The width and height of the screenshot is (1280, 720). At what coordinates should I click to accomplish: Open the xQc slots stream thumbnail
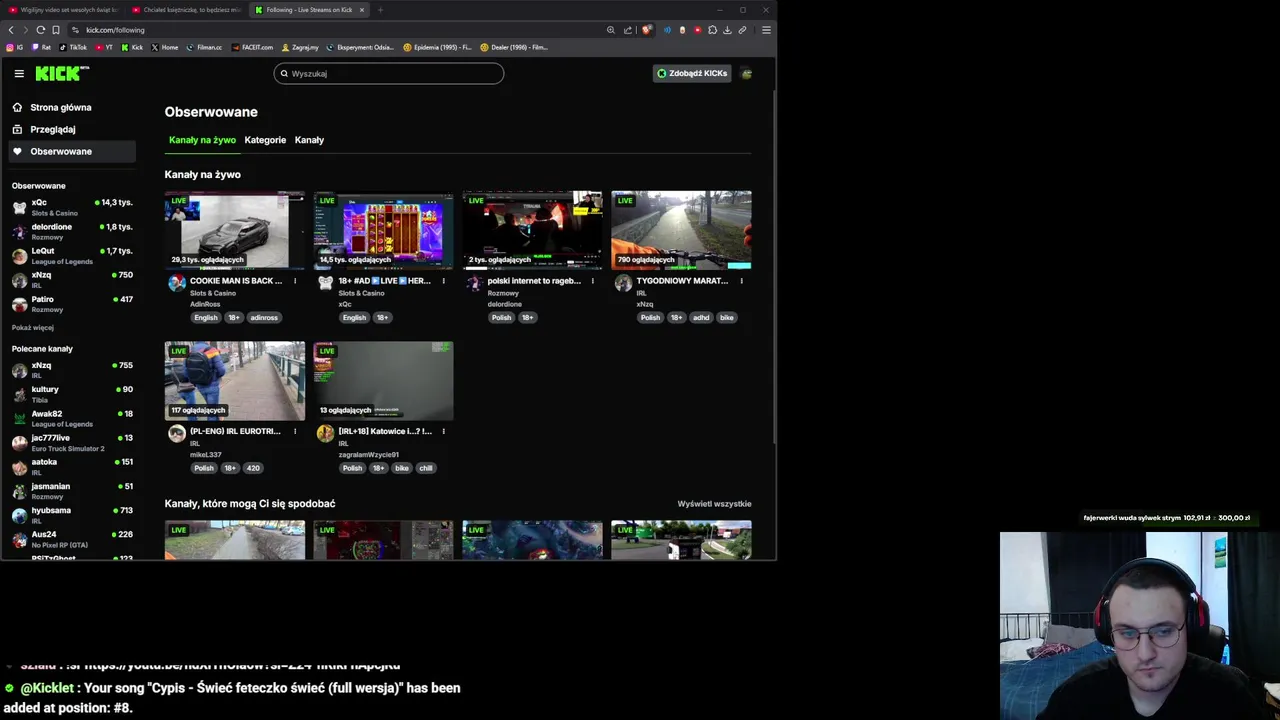[x=383, y=230]
